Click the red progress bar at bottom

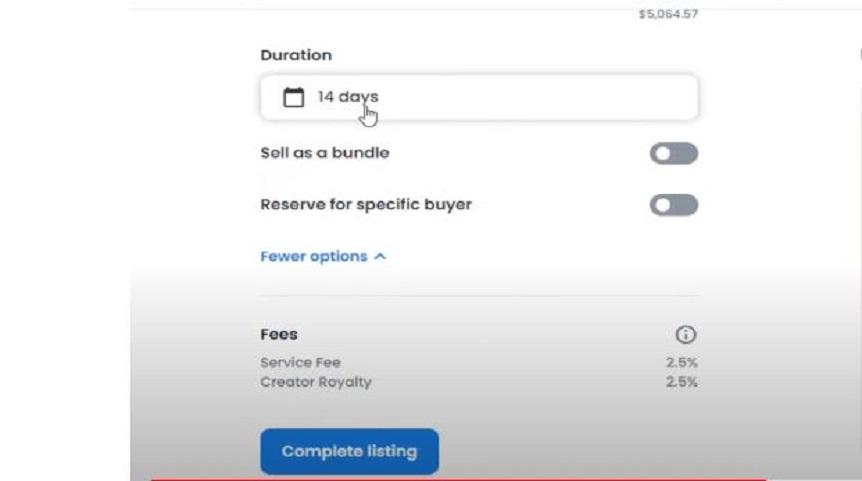point(458,479)
